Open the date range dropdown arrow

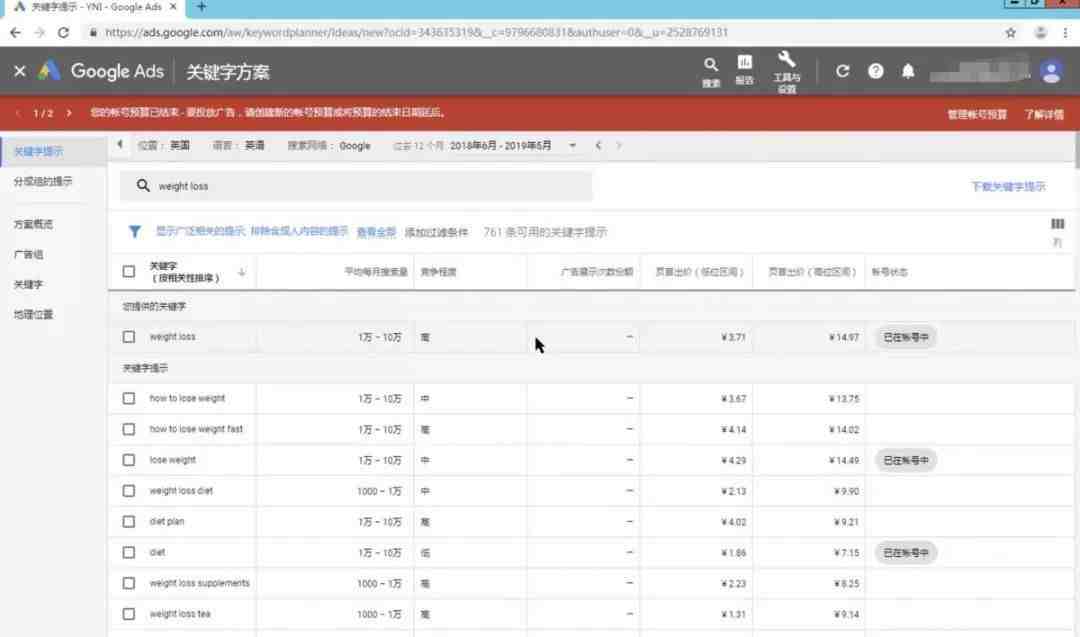coord(572,145)
